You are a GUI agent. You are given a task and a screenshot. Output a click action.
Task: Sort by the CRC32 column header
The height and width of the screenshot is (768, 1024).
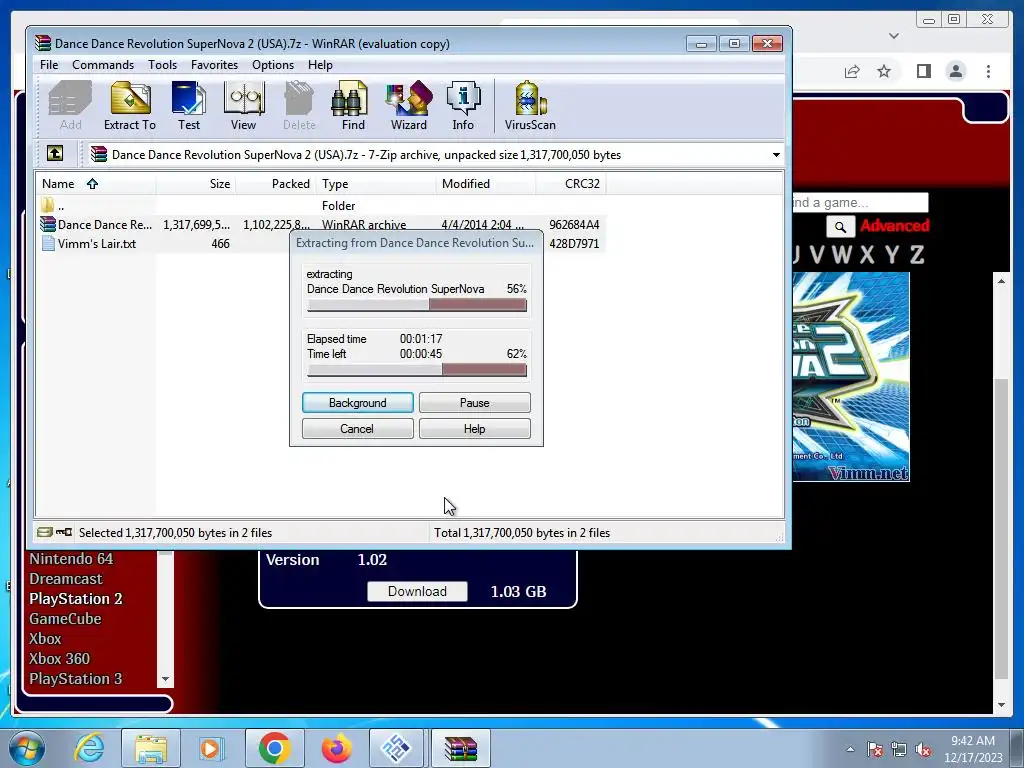571,184
